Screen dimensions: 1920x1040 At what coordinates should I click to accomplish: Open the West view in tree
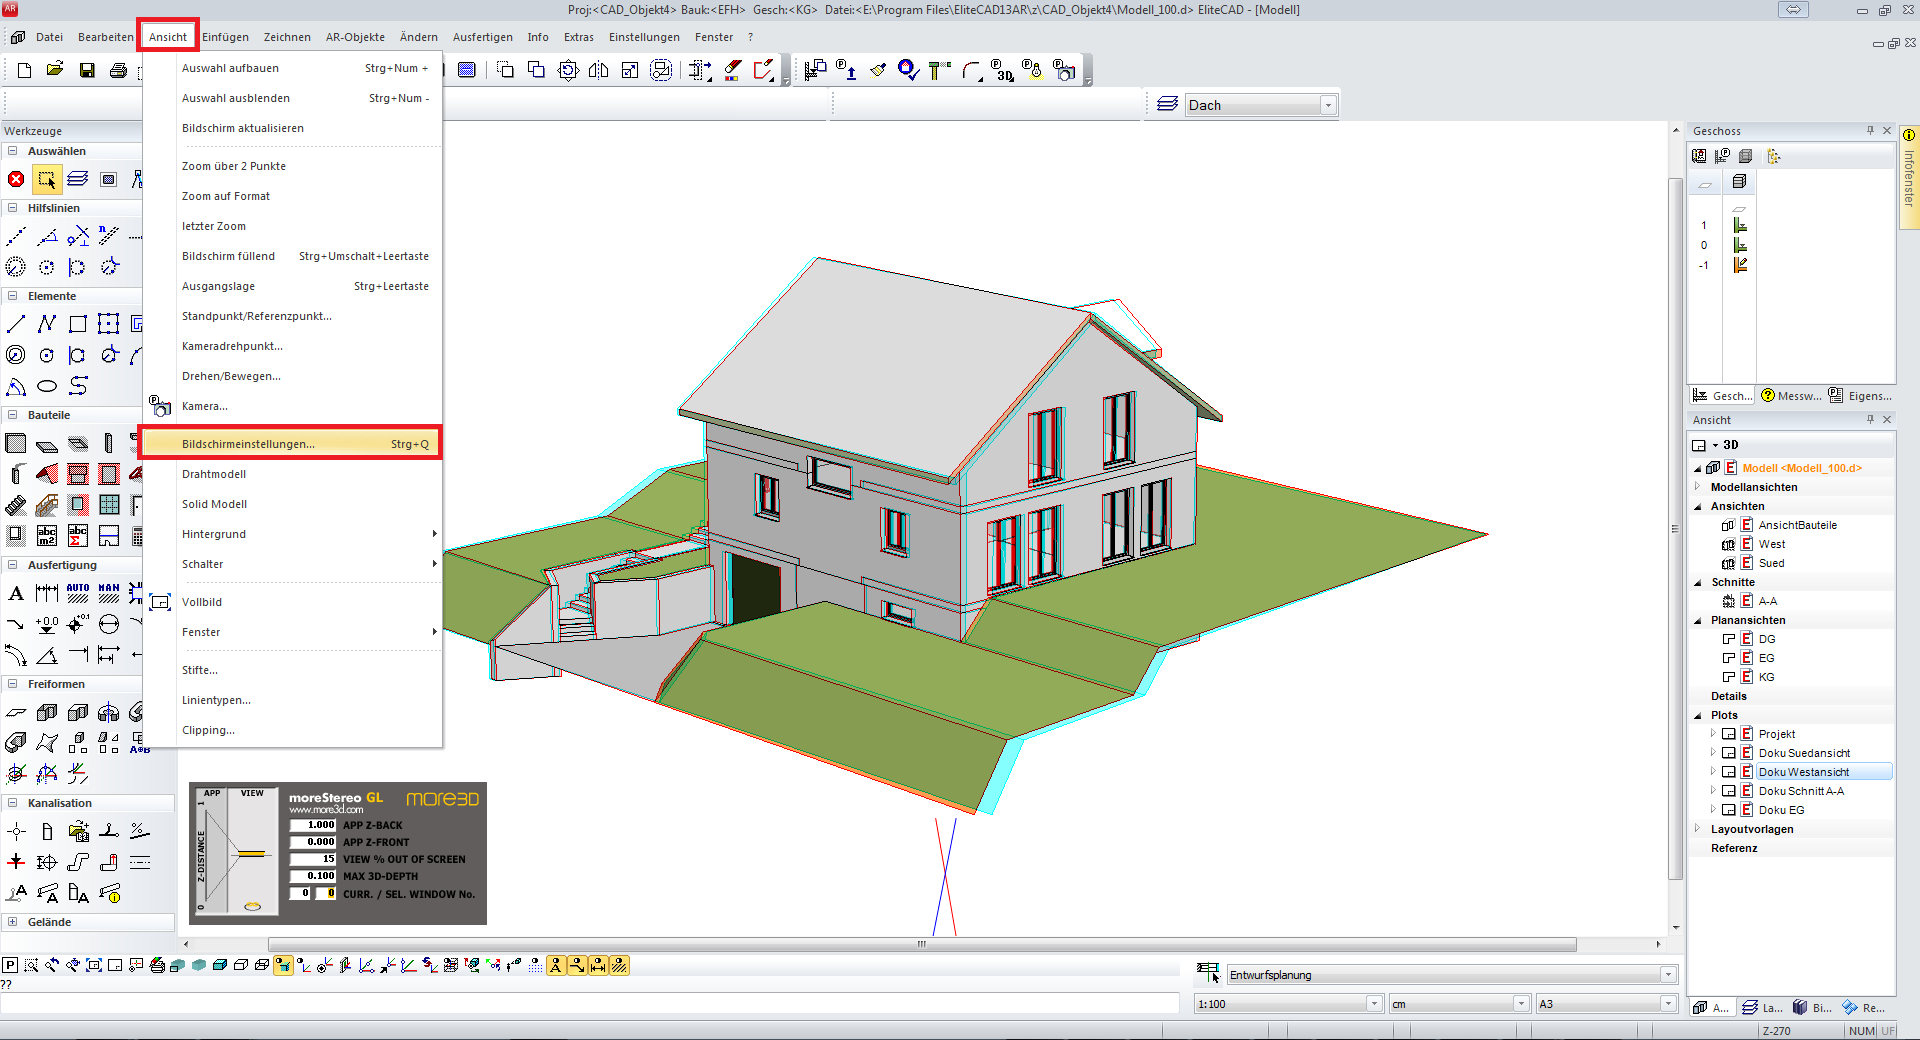click(1771, 544)
